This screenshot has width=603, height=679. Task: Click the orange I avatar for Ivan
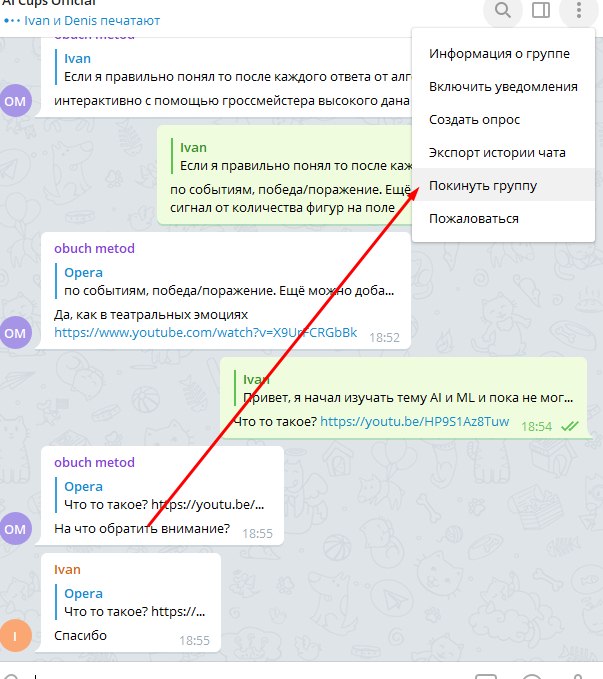point(16,636)
